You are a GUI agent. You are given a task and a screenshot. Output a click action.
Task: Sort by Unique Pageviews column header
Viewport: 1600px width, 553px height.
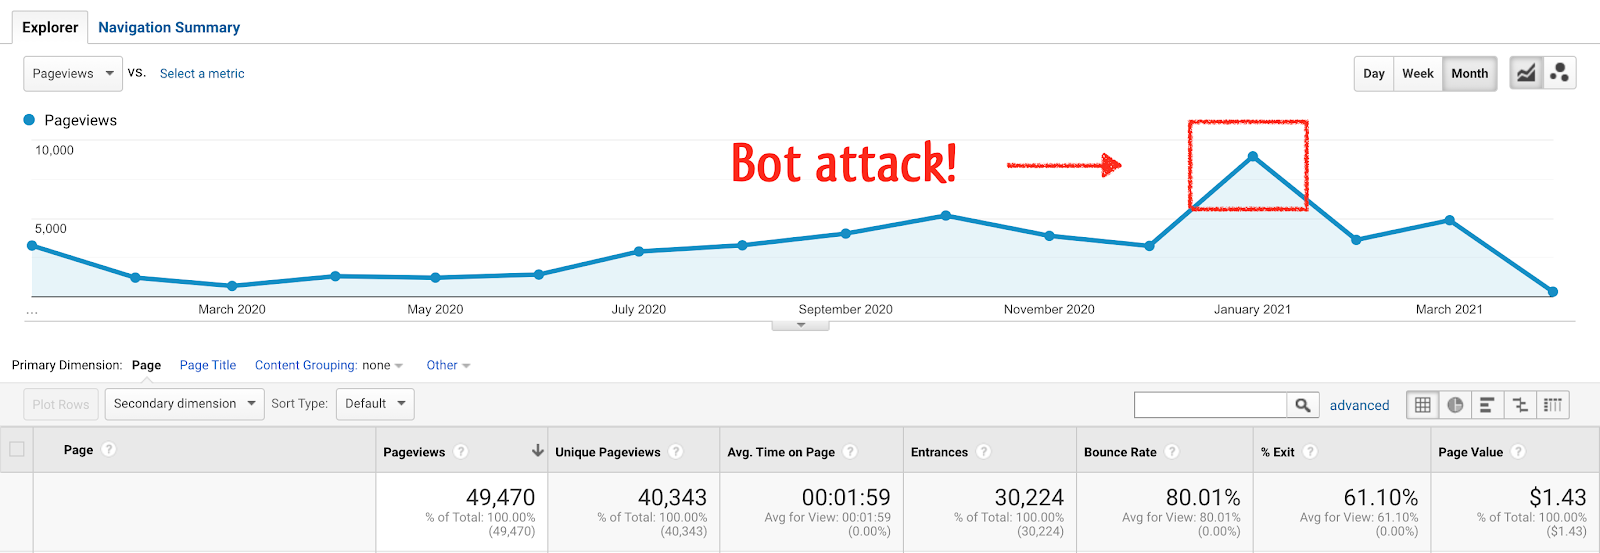tap(608, 452)
